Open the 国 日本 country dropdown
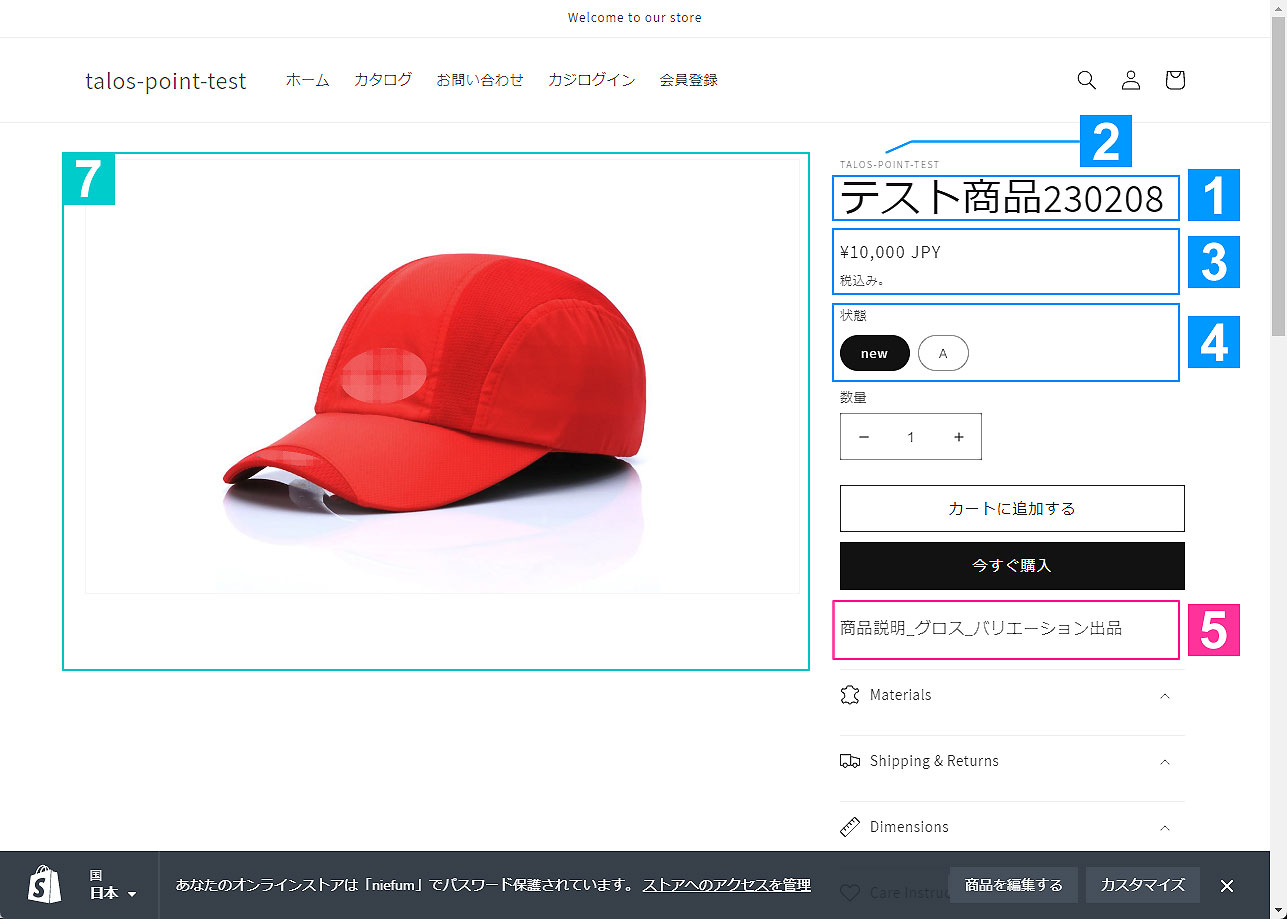Image resolution: width=1287 pixels, height=919 pixels. [x=113, y=885]
